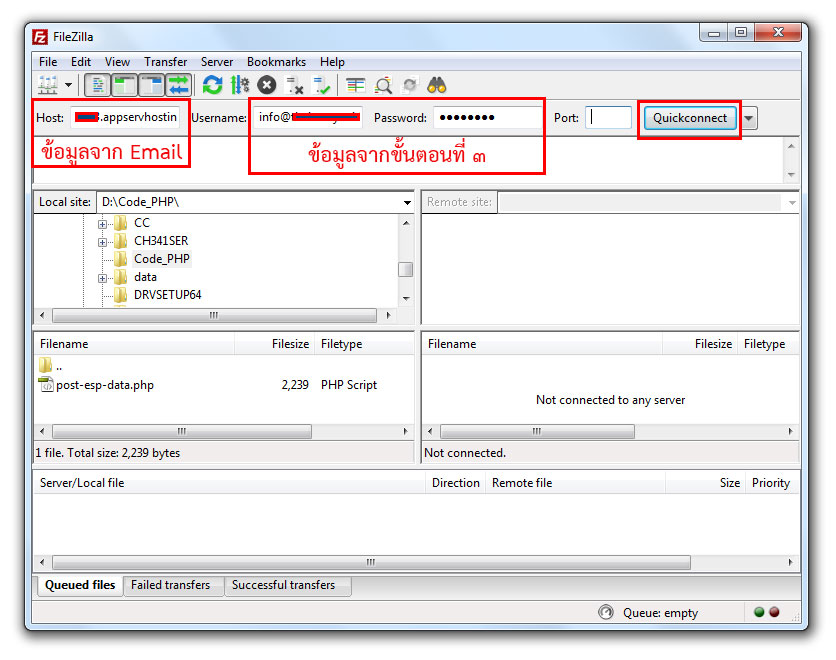Click the Direction column header

pyautogui.click(x=455, y=483)
